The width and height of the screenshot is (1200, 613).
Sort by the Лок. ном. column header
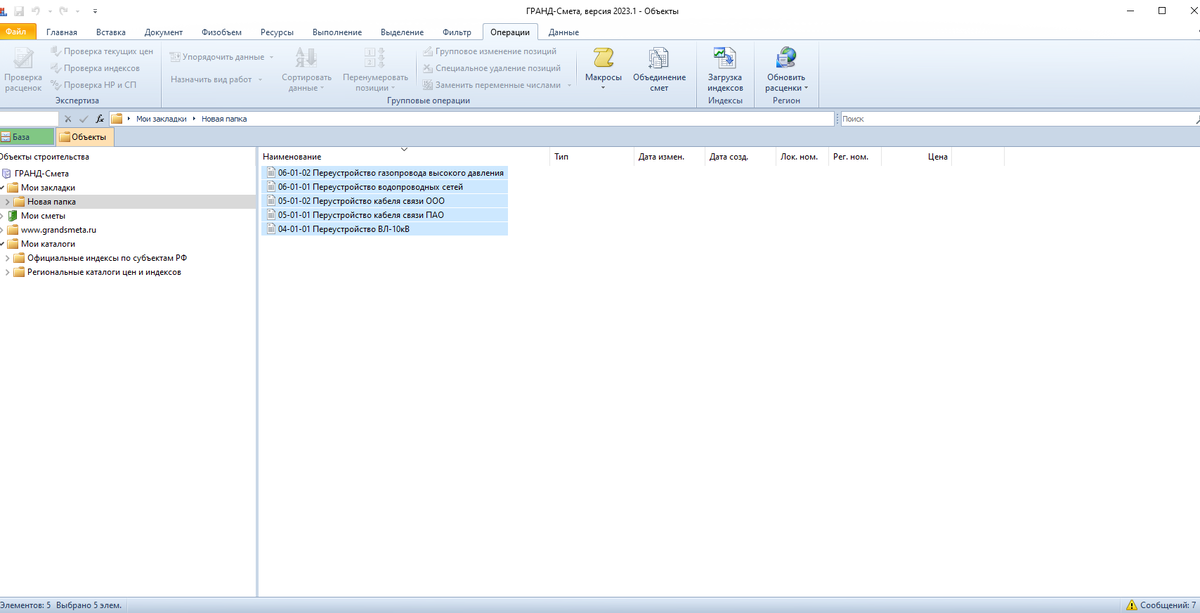point(802,157)
